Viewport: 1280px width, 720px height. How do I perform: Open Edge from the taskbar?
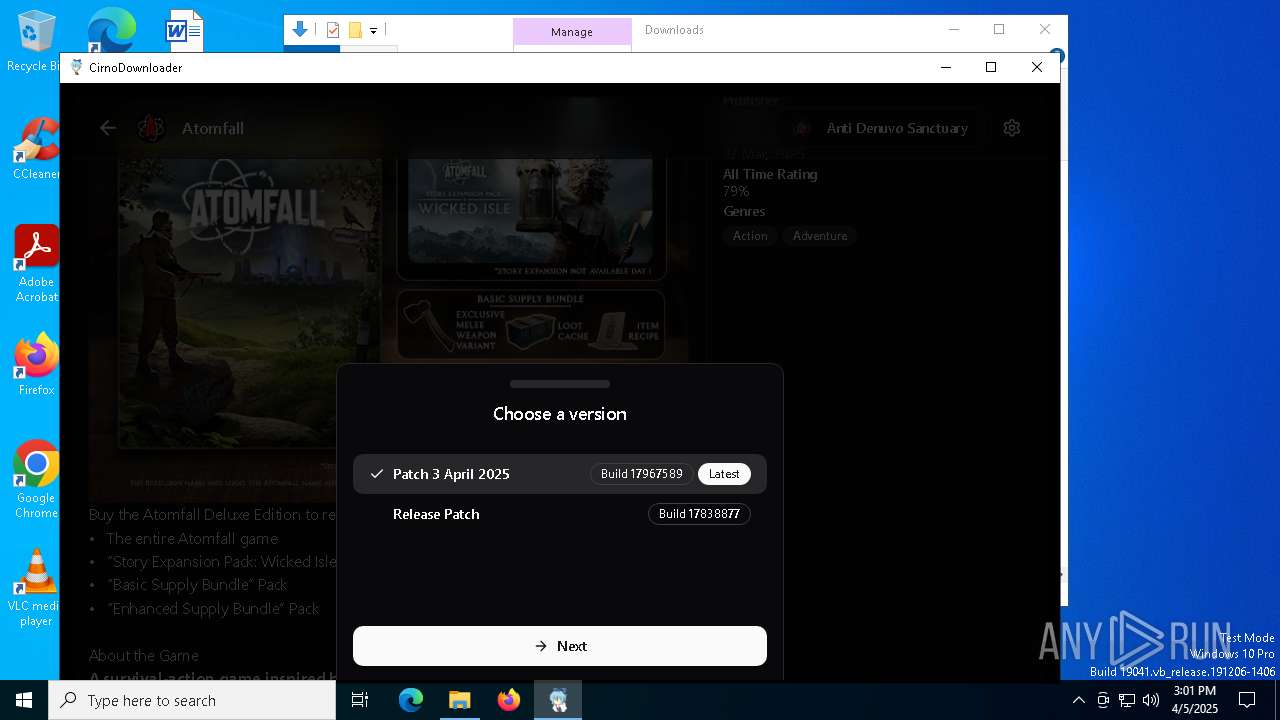pos(411,700)
